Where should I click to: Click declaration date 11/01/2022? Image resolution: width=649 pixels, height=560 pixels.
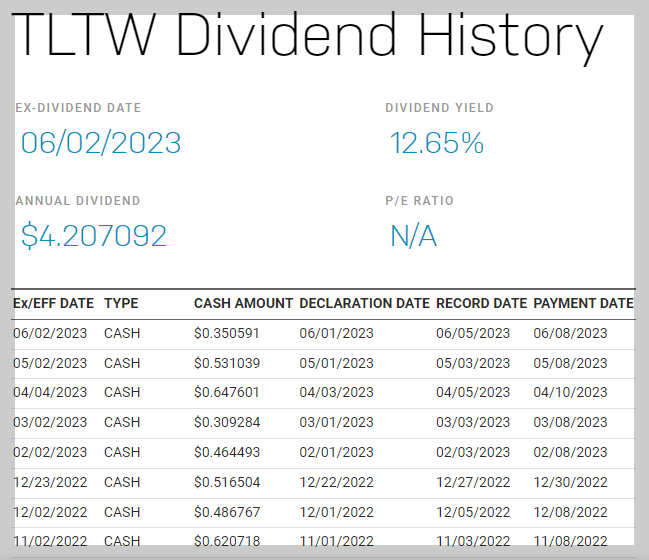pyautogui.click(x=337, y=541)
